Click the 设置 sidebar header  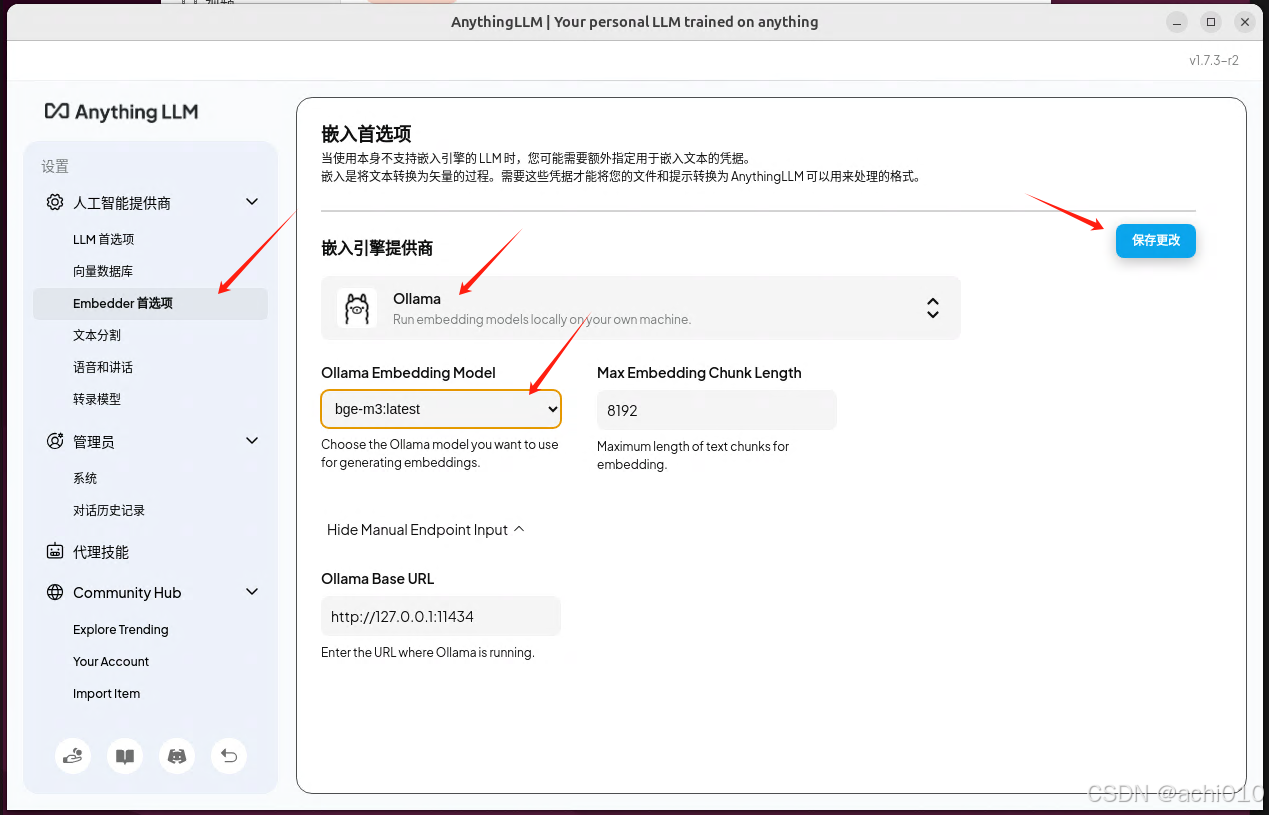pyautogui.click(x=55, y=166)
